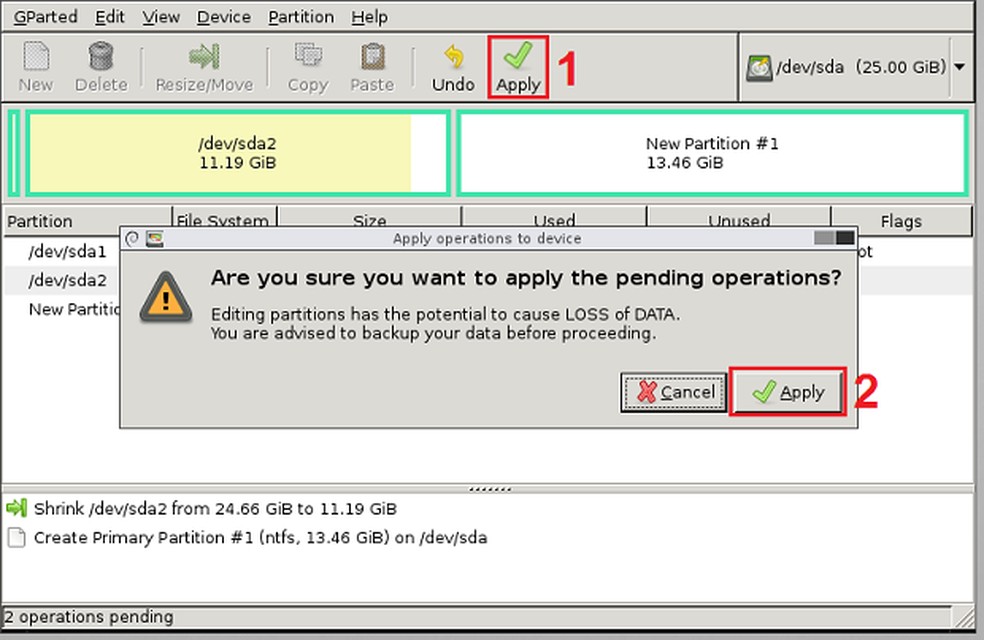
Task: Click the dialog window menu icon
Action: coord(132,238)
